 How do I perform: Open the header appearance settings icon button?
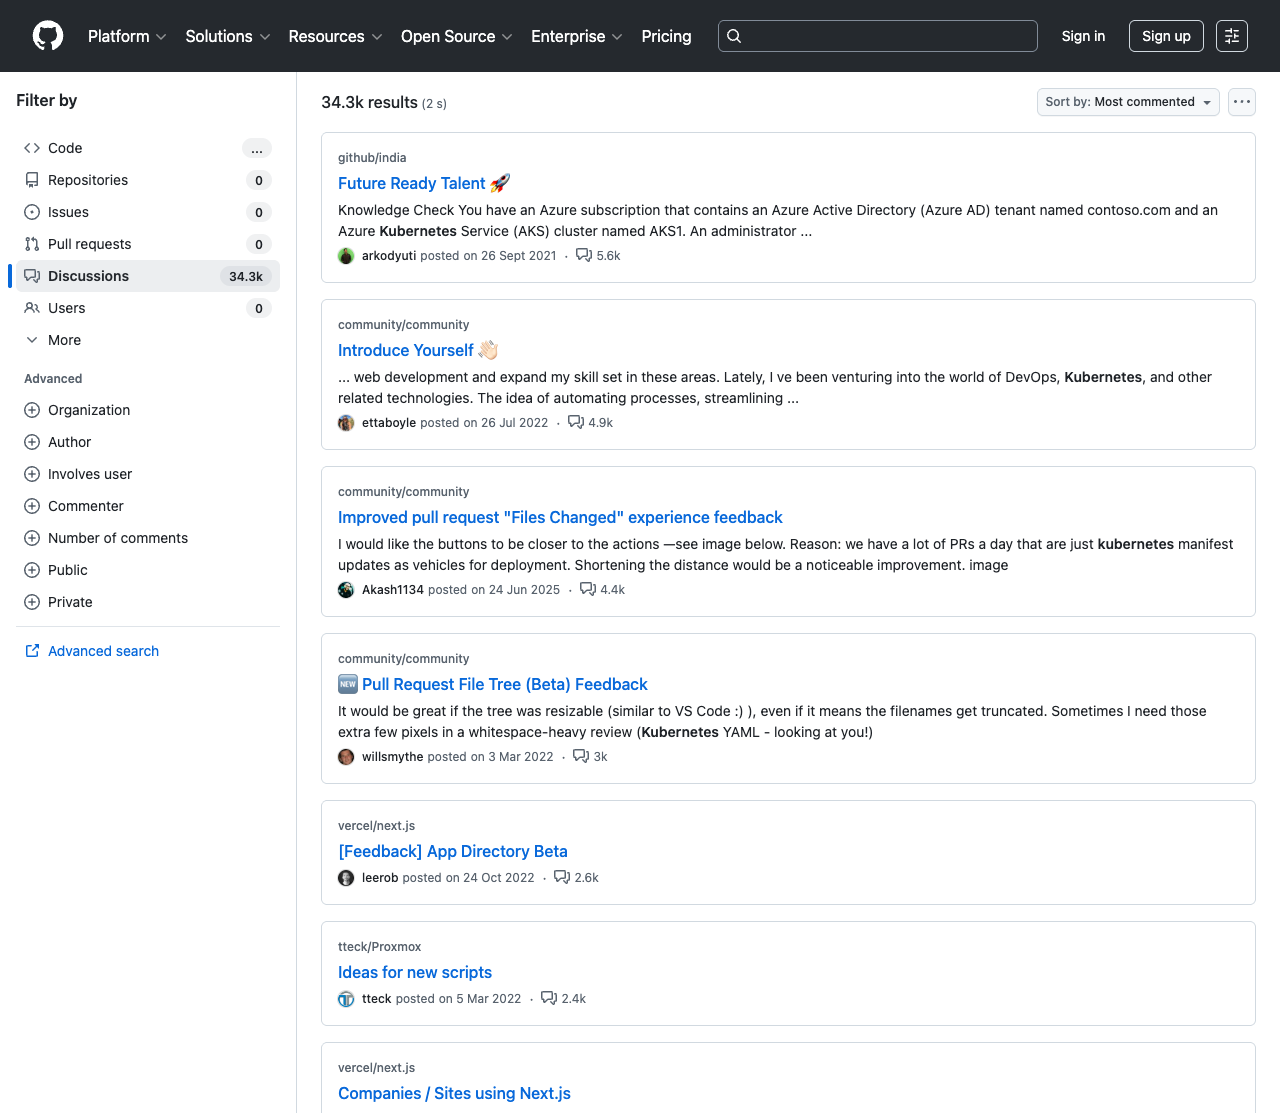[1232, 36]
